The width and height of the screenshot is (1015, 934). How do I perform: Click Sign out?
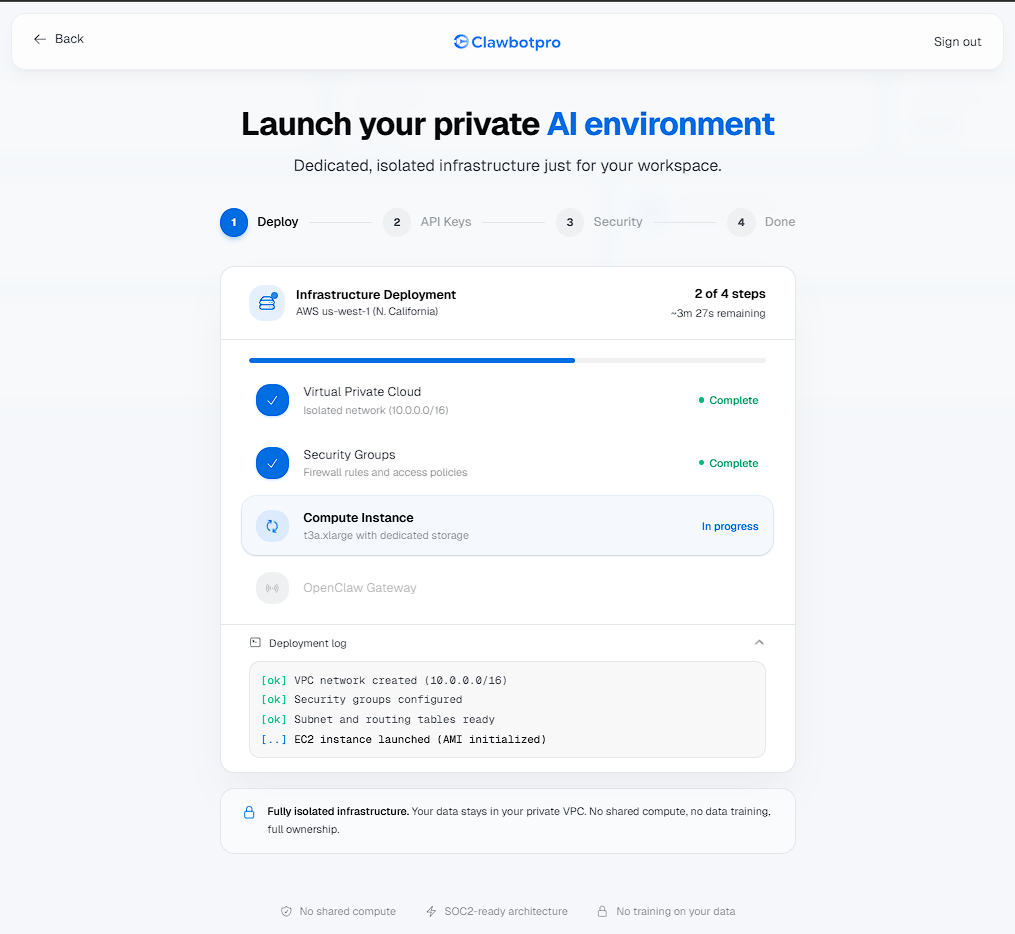(x=957, y=42)
